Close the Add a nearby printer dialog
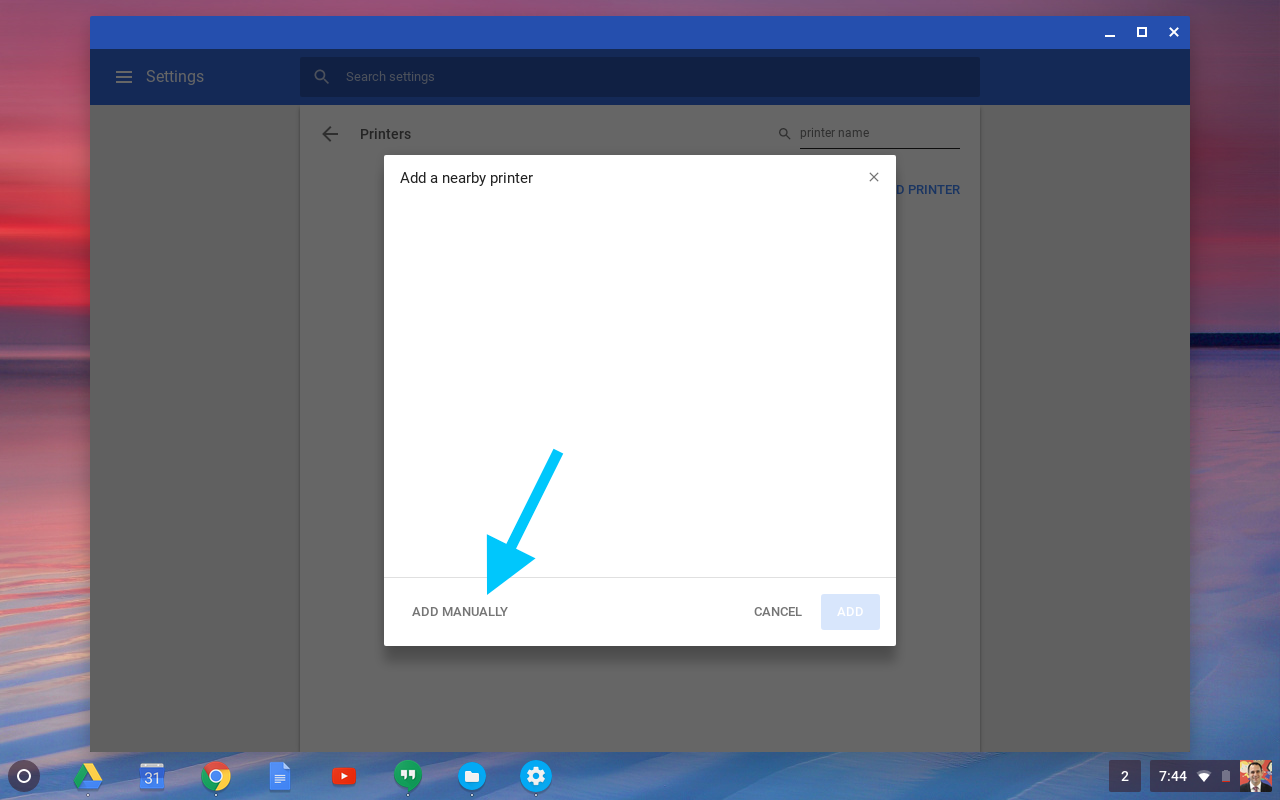 [x=874, y=177]
